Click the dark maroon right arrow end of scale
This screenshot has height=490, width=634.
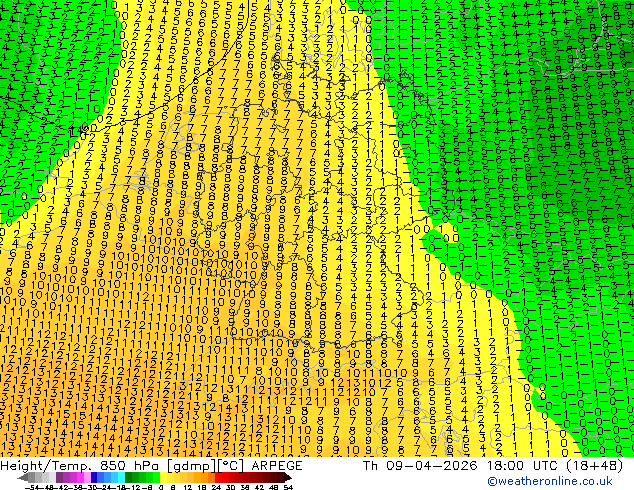point(288,477)
